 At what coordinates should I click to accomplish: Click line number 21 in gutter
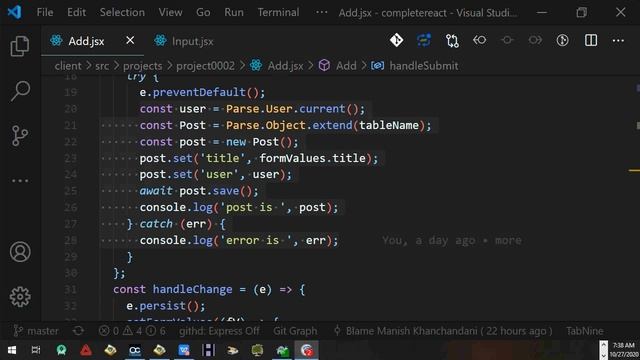click(x=71, y=125)
